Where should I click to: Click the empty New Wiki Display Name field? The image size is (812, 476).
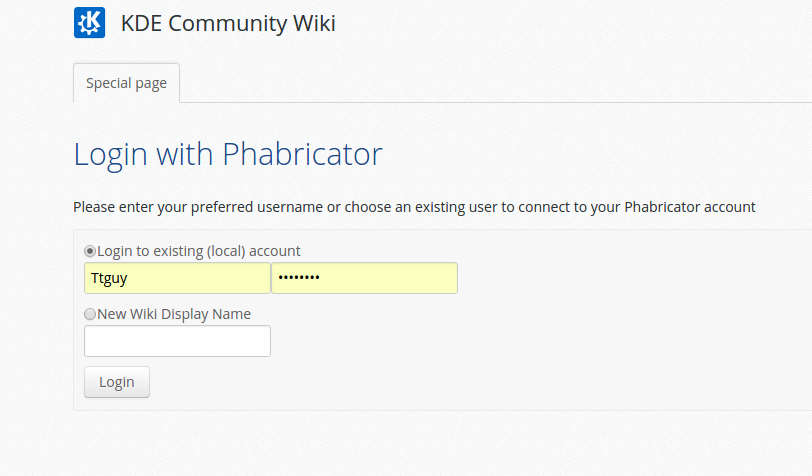point(177,341)
